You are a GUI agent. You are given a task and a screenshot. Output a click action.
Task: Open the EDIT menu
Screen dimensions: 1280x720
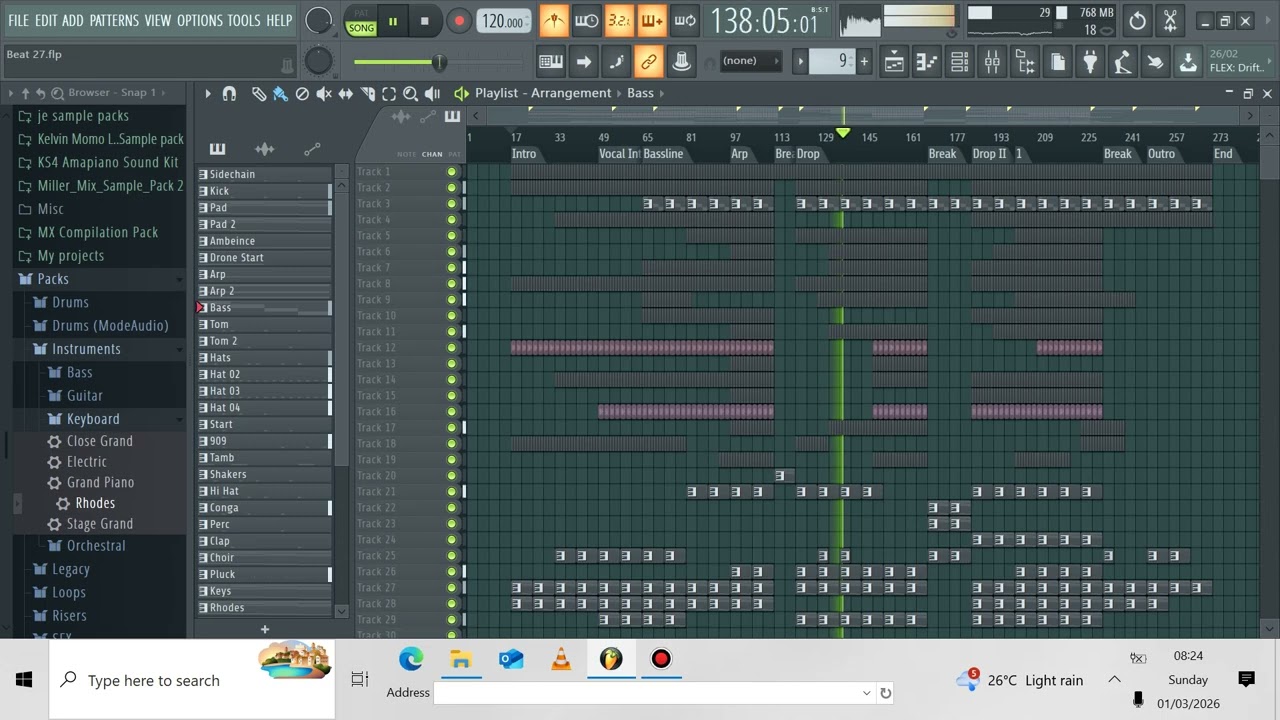click(x=46, y=20)
